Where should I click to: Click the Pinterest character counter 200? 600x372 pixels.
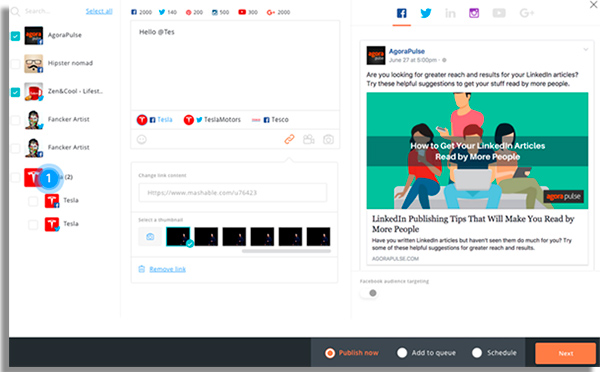(x=194, y=12)
